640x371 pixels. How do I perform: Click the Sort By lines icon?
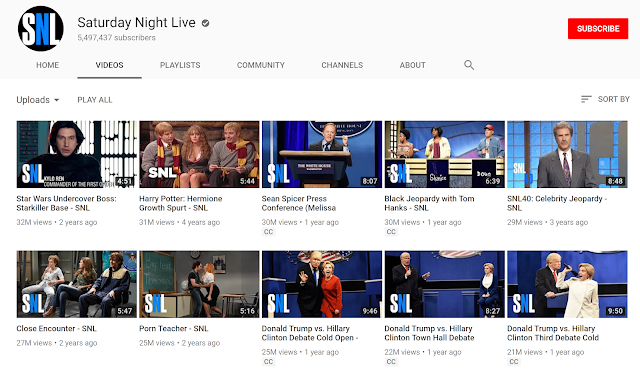coord(586,99)
